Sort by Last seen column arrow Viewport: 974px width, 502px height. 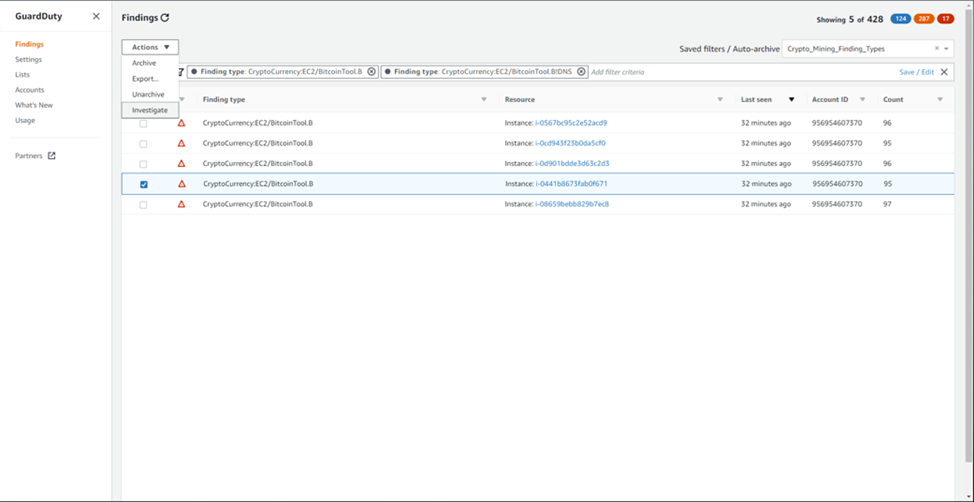pos(791,99)
